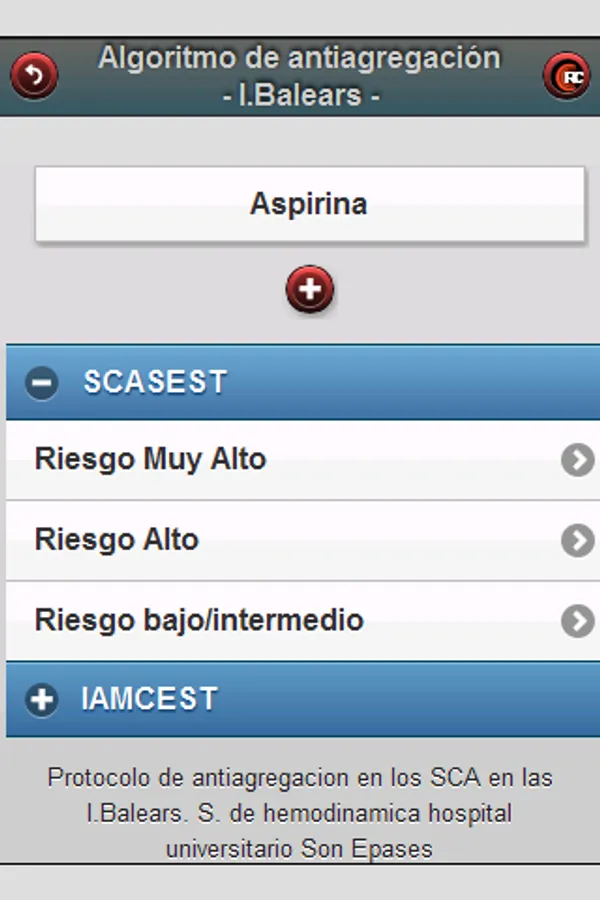Screen dimensions: 600x900
Task: Tap the red back arrow icon
Action: coord(34,76)
